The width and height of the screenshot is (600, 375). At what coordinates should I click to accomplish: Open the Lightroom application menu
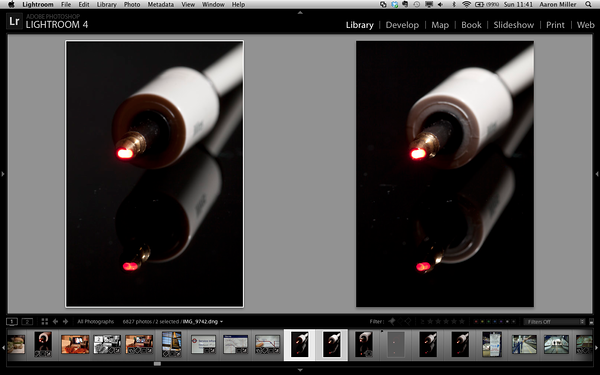[38, 5]
